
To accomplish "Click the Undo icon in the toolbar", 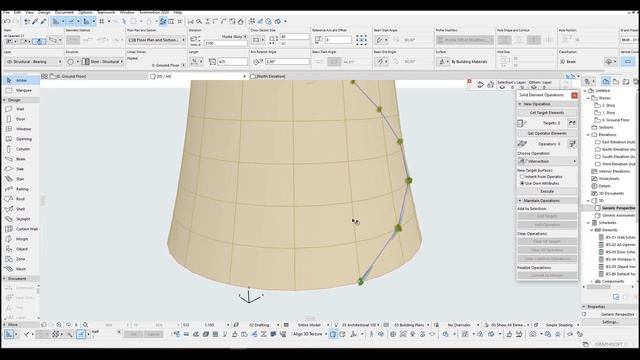I will coord(7,21).
